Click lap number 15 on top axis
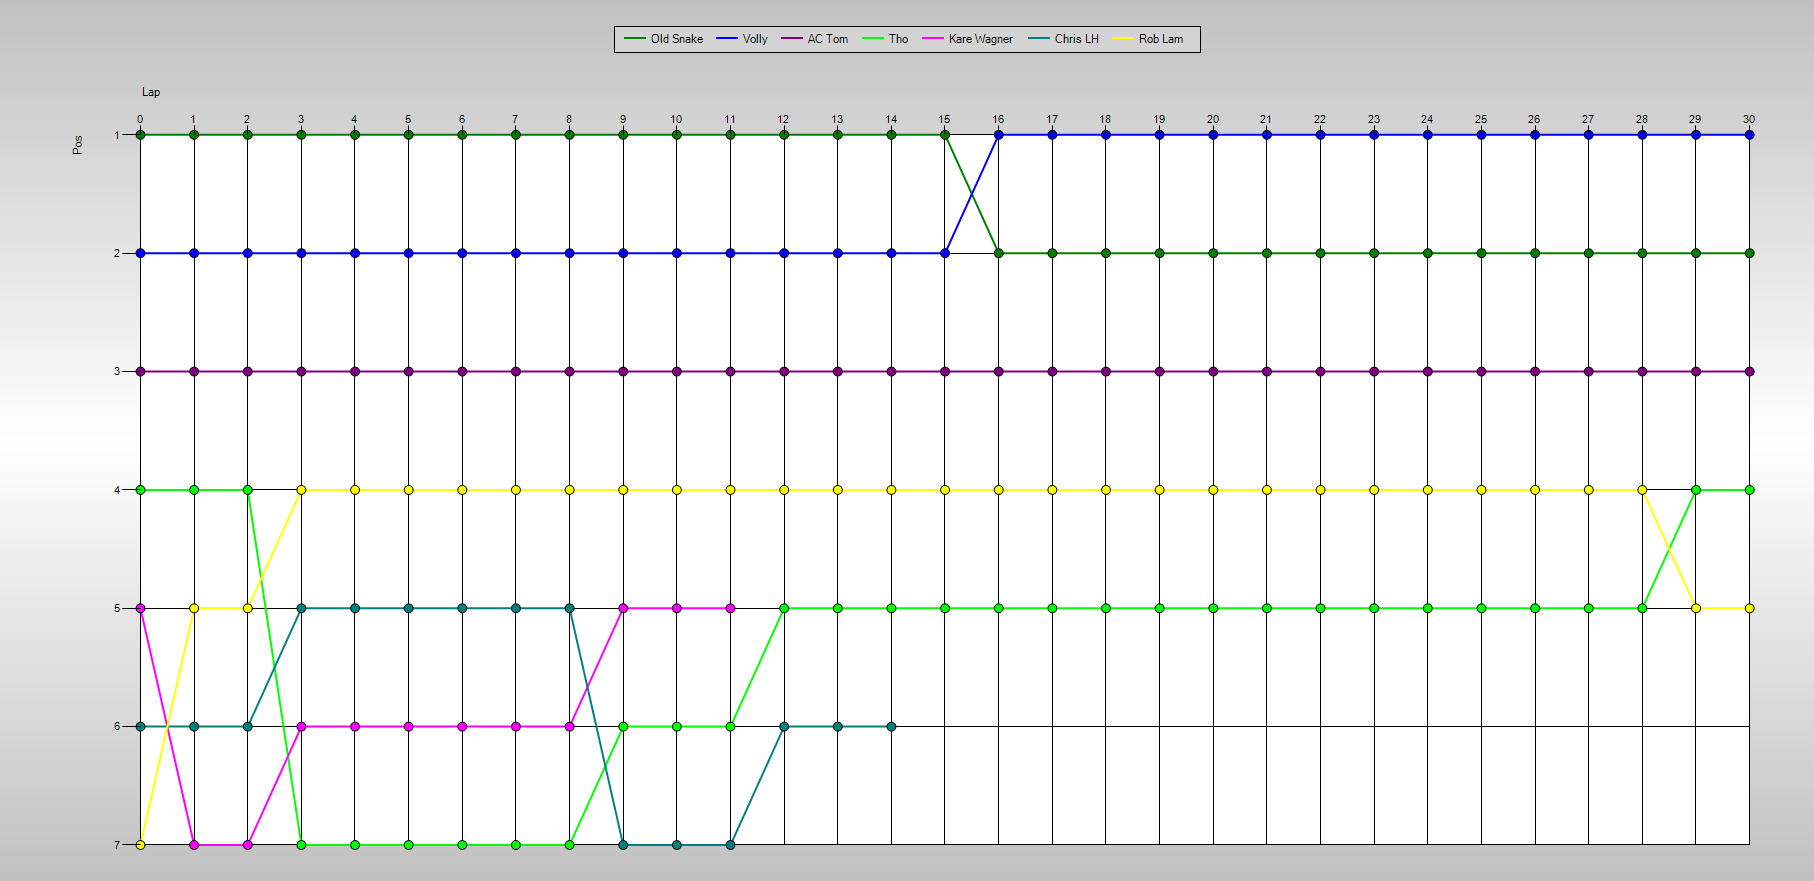The height and width of the screenshot is (881, 1814). pyautogui.click(x=944, y=119)
